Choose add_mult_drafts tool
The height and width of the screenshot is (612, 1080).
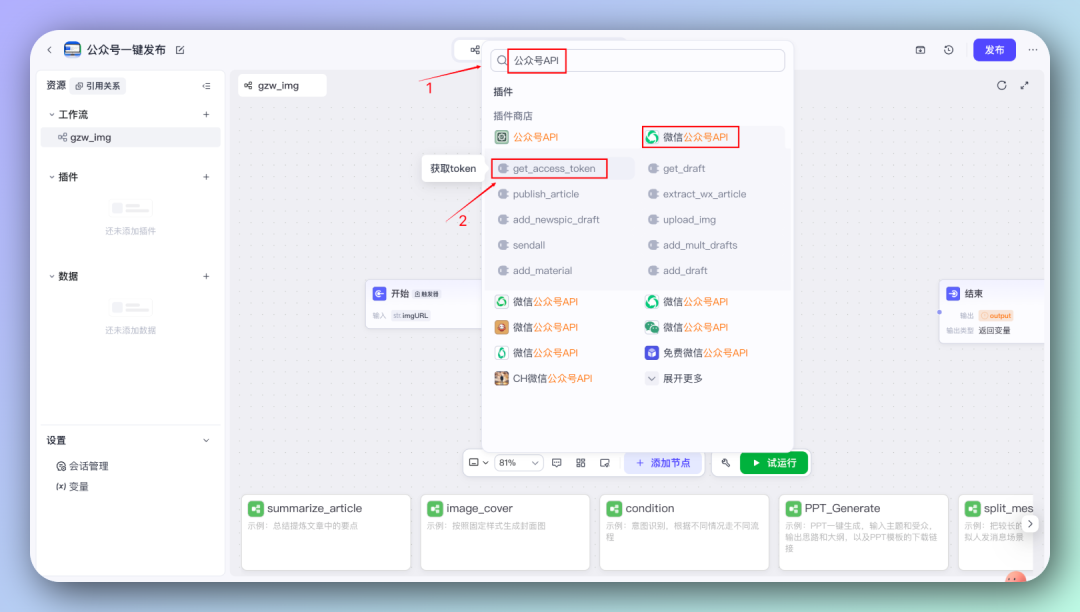coord(692,245)
